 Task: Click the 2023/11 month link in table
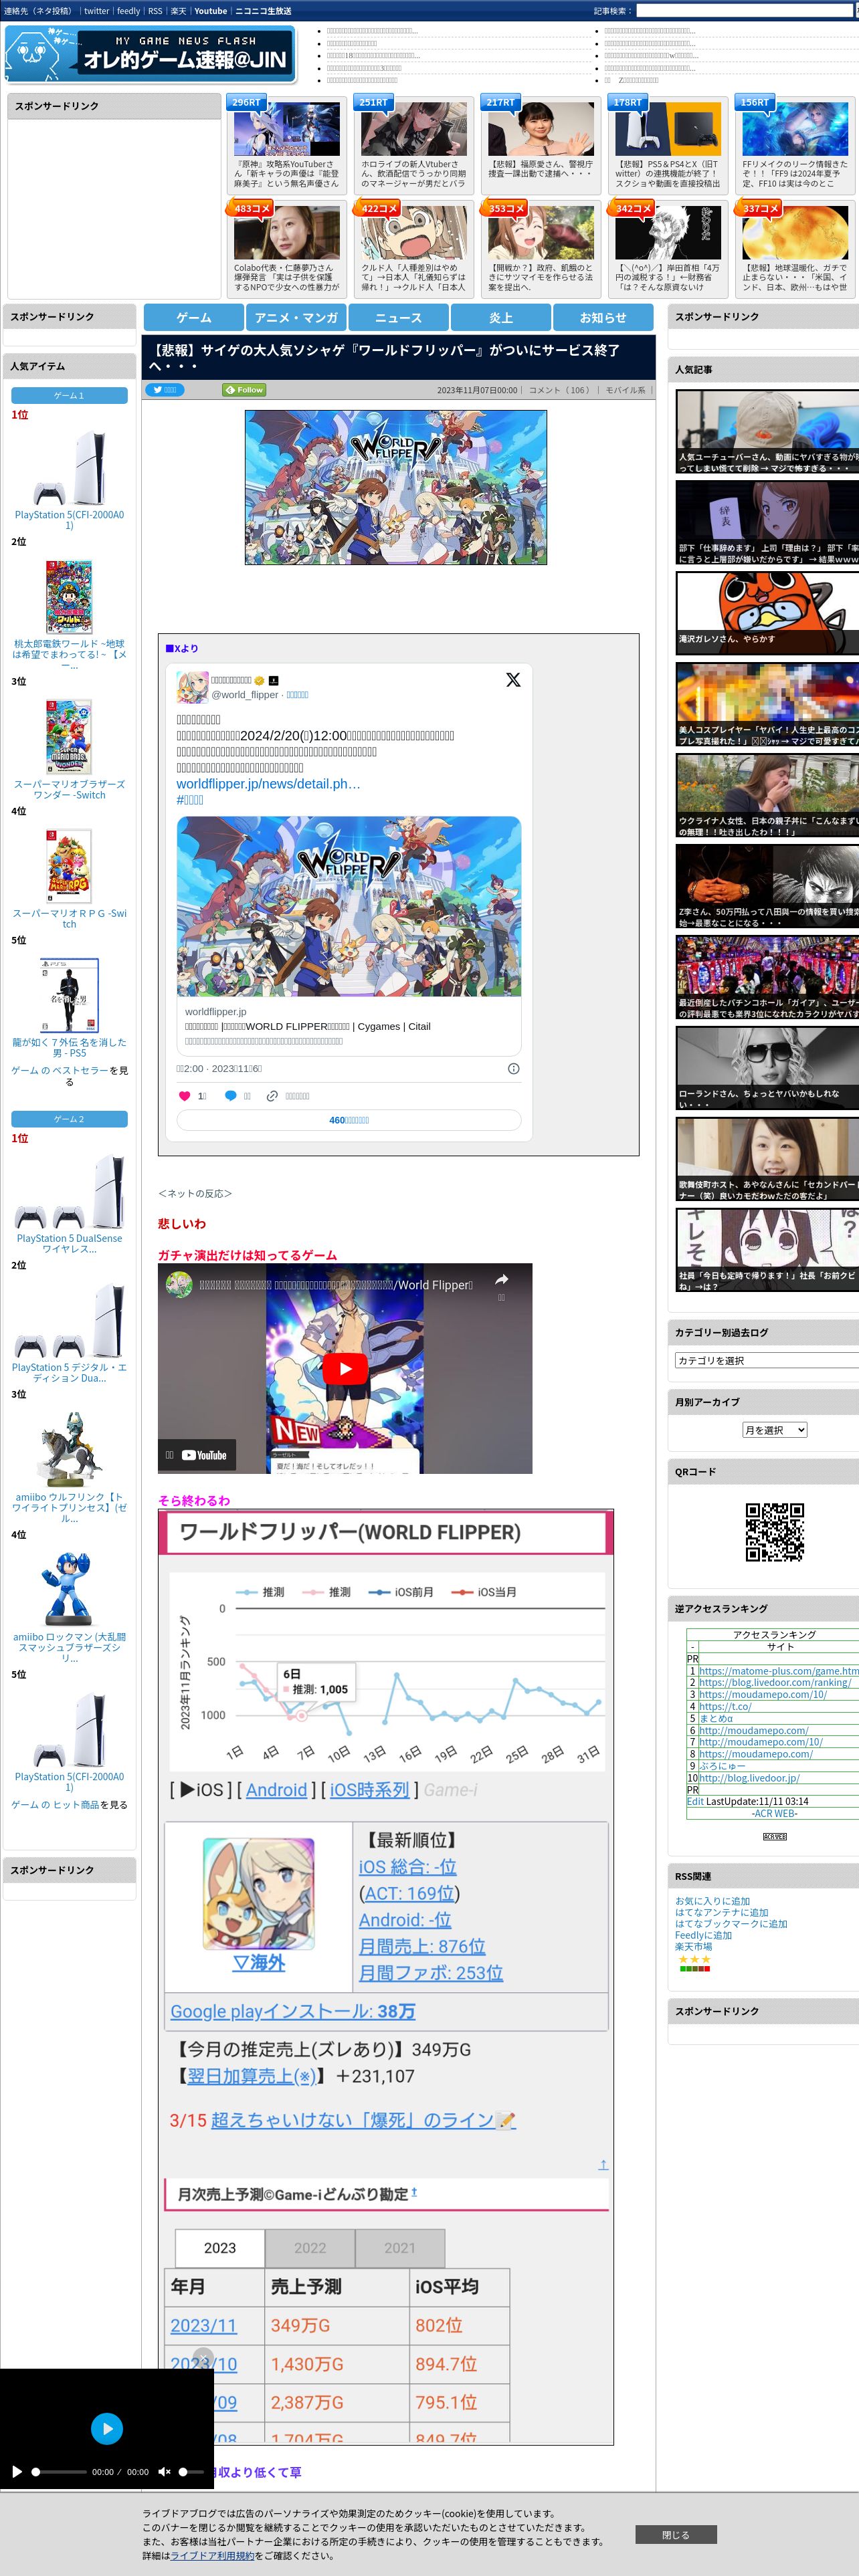pyautogui.click(x=203, y=2326)
